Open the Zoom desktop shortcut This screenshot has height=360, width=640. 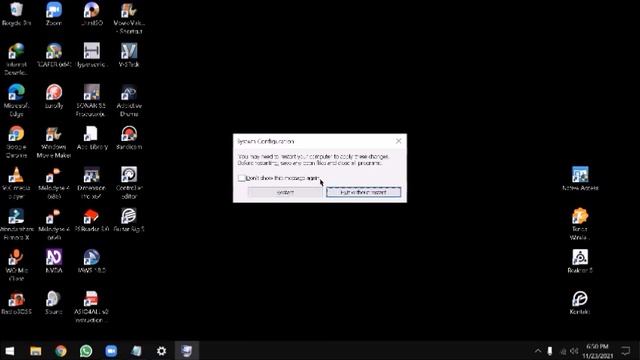pyautogui.click(x=54, y=14)
